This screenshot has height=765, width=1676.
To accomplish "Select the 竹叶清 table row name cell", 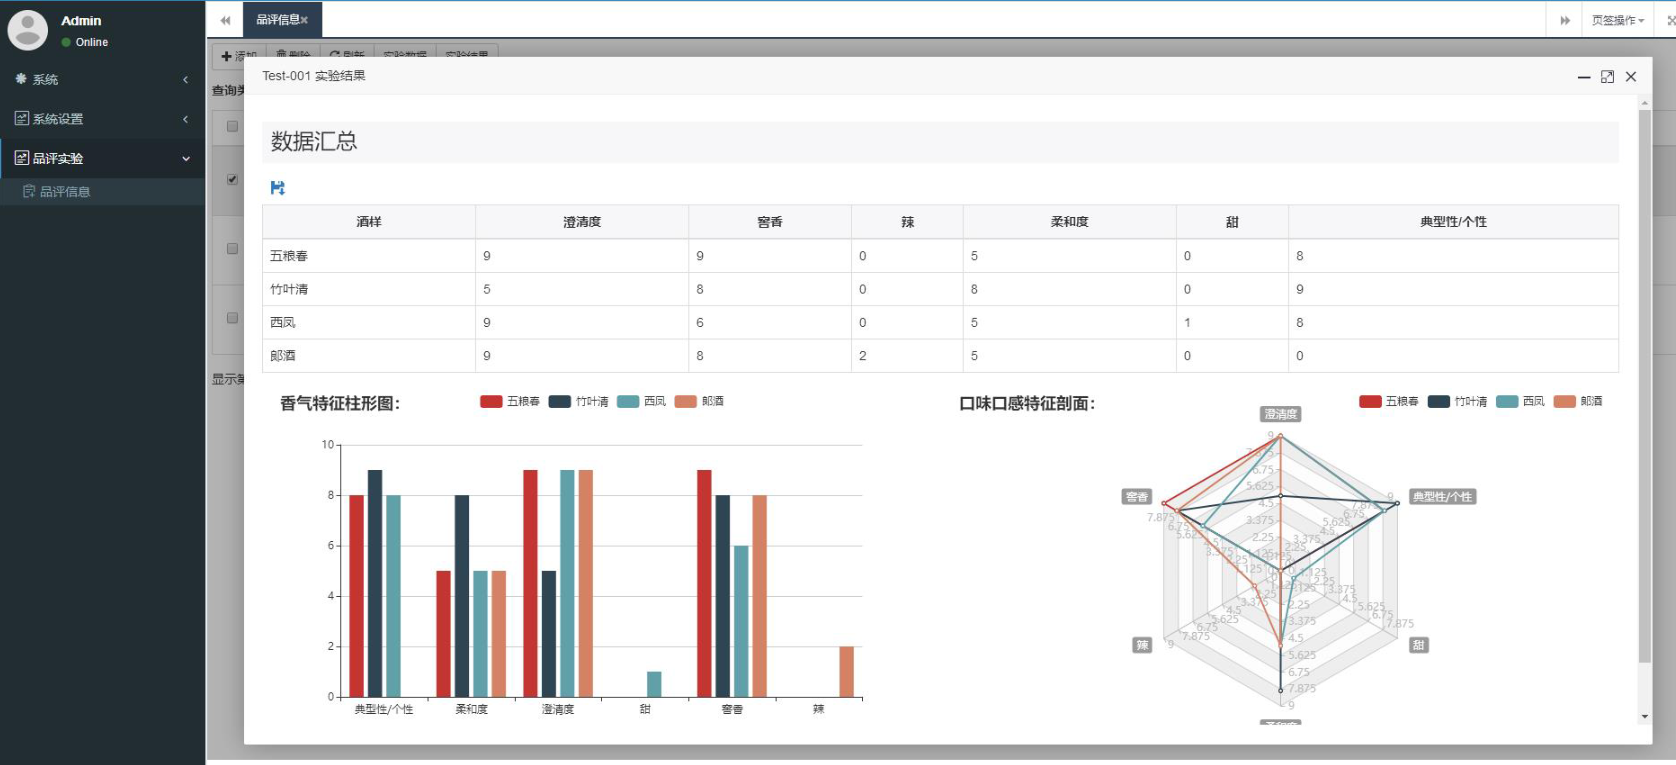I will pos(369,289).
